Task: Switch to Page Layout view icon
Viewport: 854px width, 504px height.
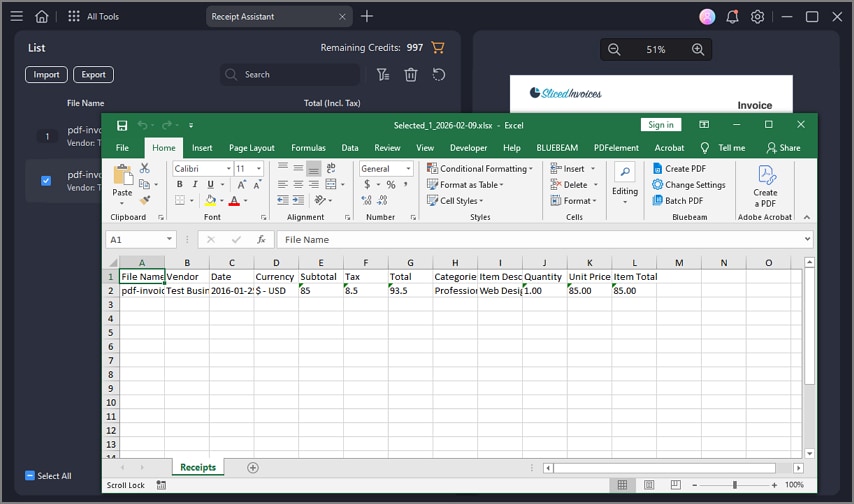Action: point(649,485)
